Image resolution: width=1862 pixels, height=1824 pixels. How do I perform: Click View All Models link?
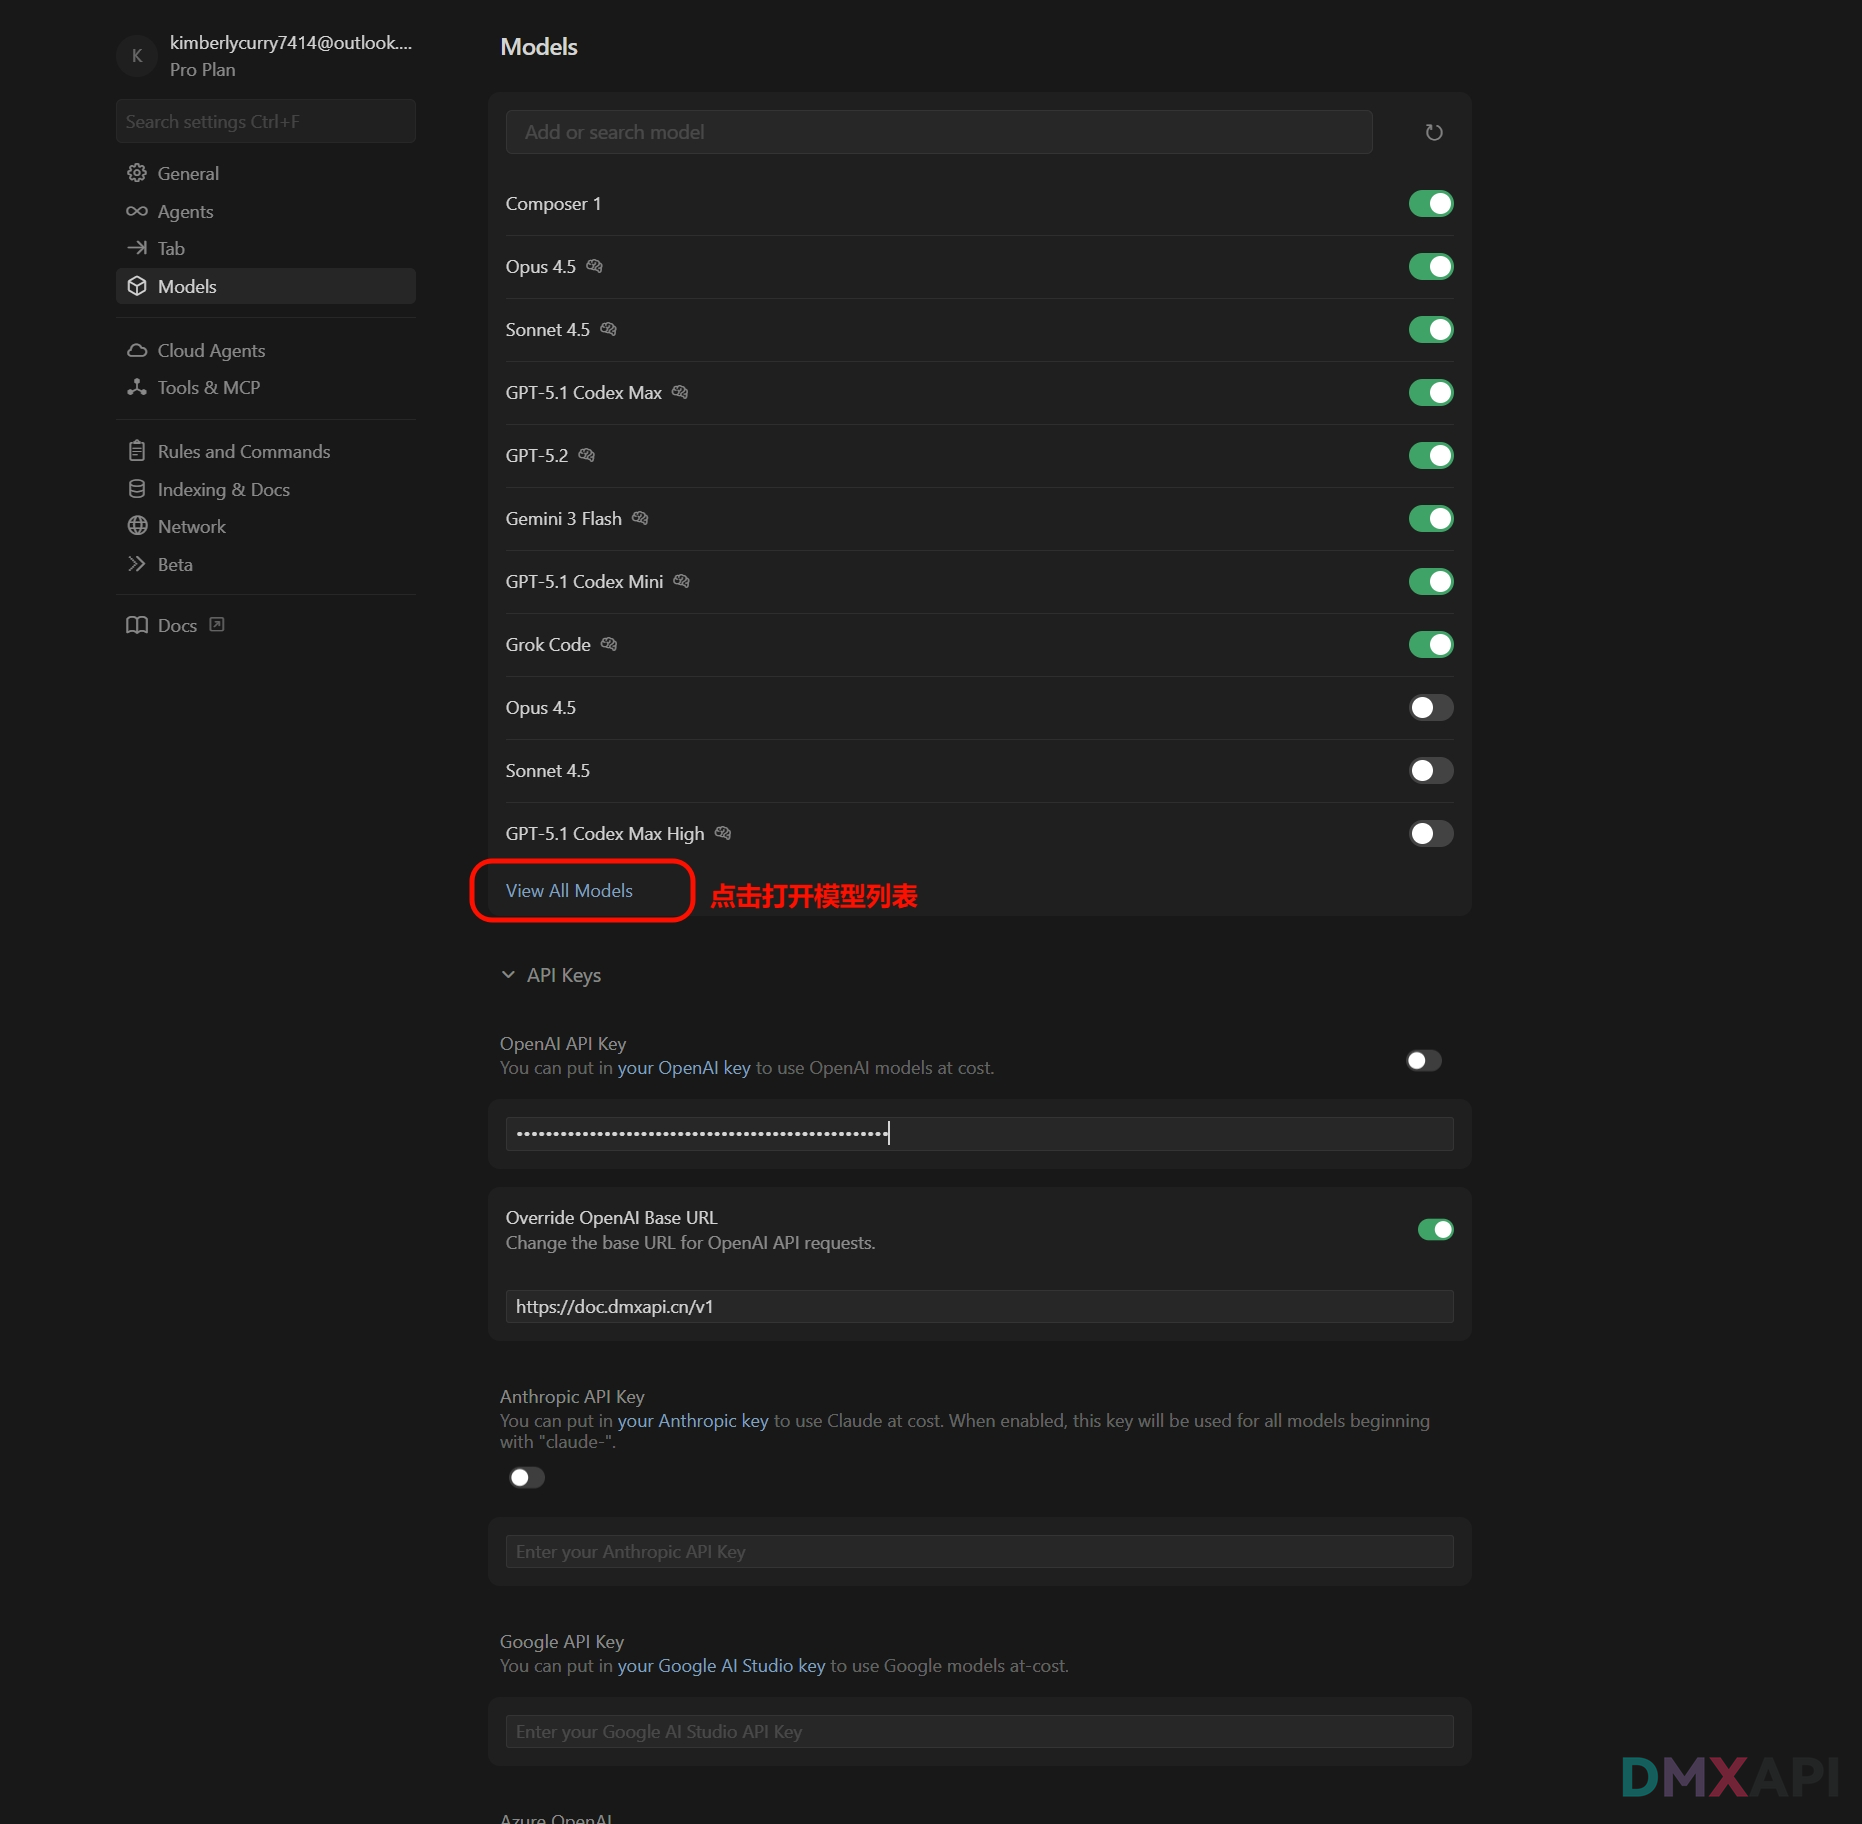[569, 890]
